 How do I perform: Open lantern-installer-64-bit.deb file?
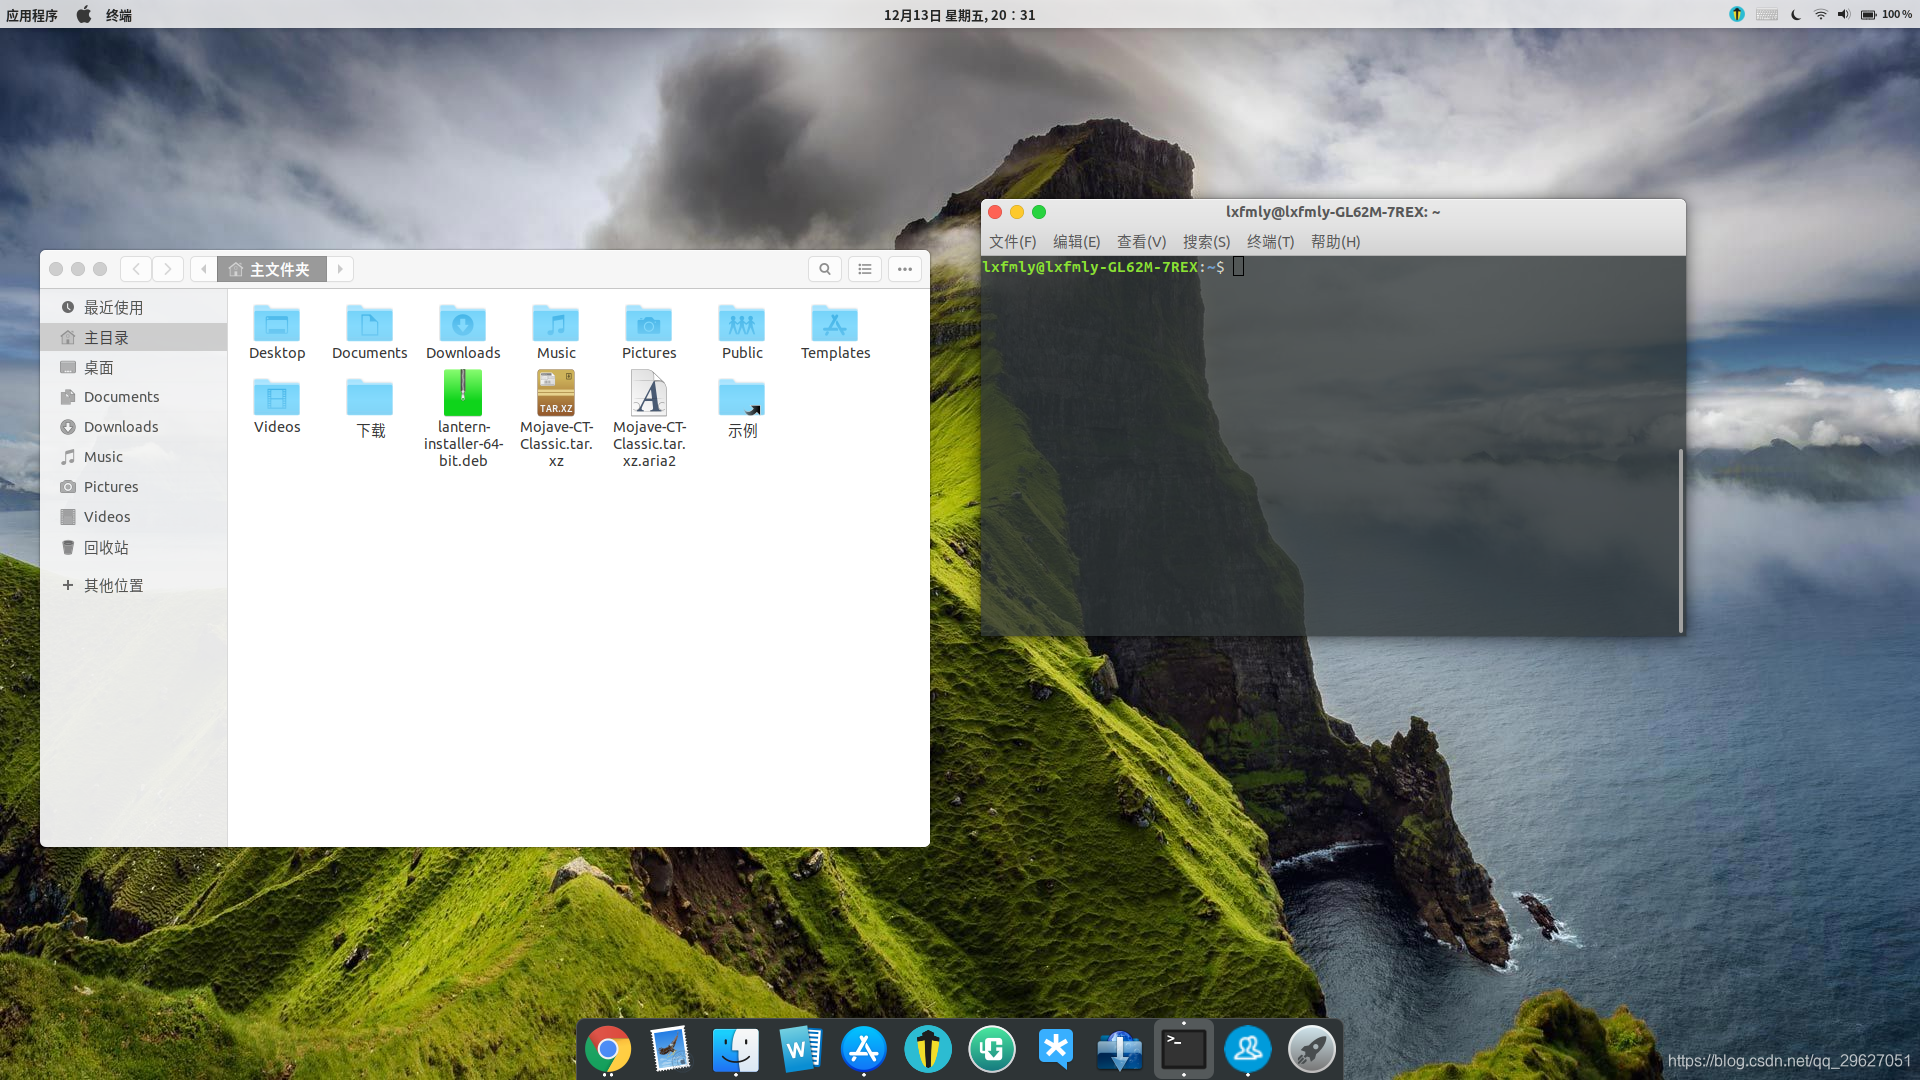click(463, 395)
